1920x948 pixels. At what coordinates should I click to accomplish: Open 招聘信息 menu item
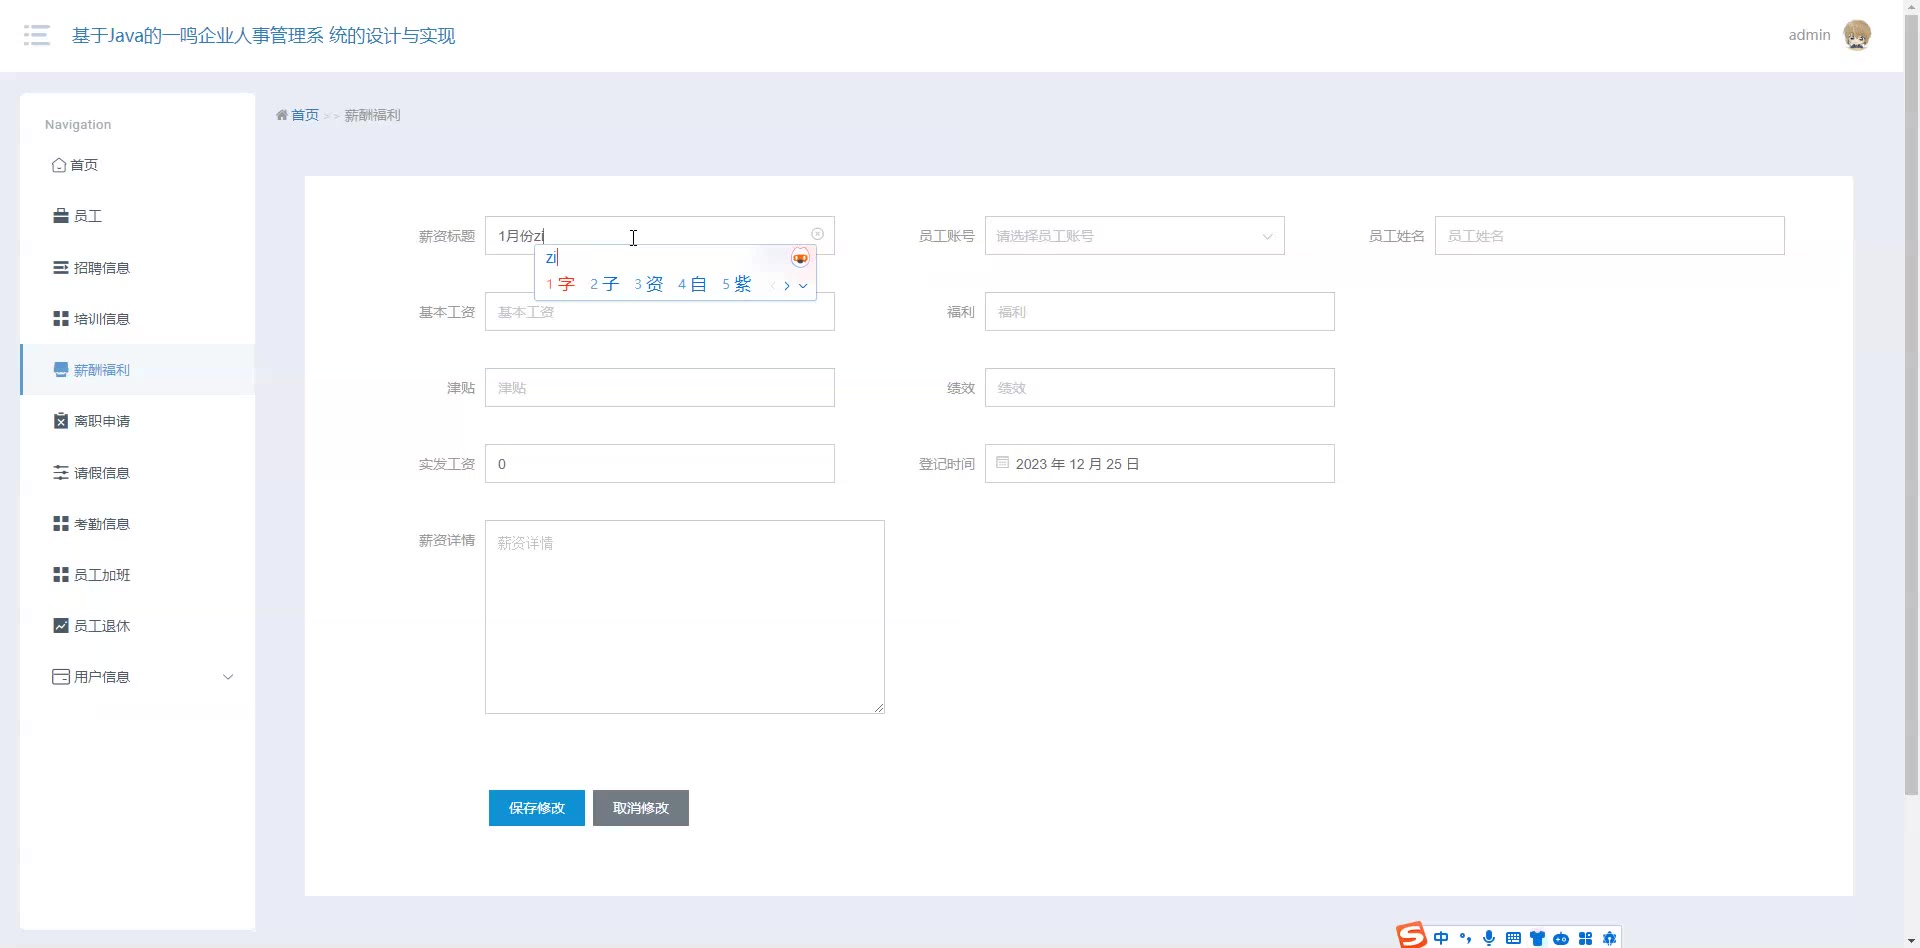point(138,268)
